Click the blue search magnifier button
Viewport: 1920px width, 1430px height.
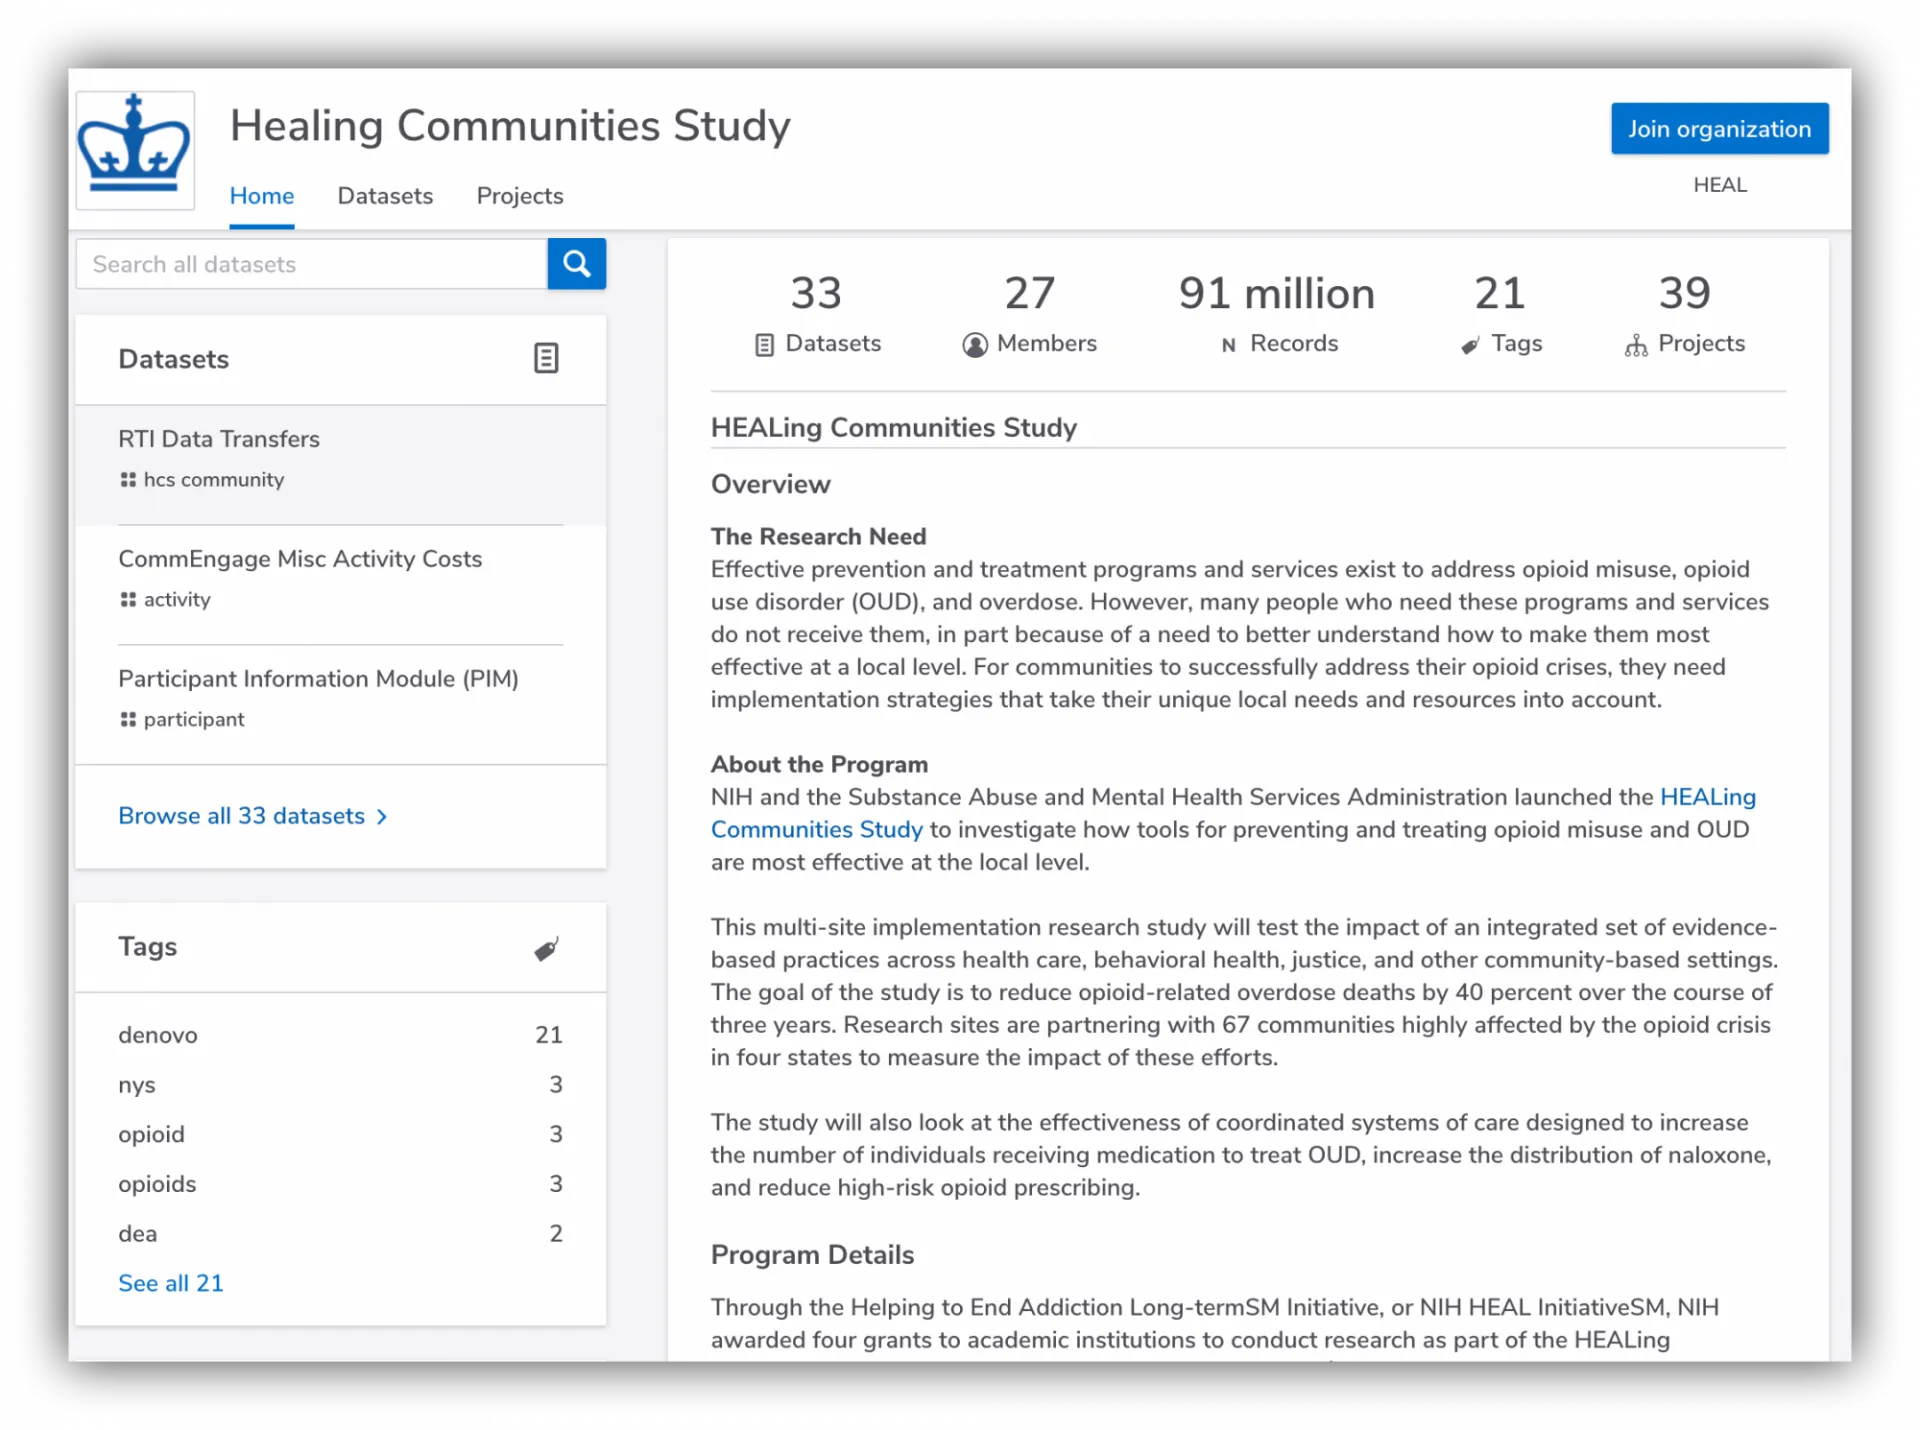576,264
